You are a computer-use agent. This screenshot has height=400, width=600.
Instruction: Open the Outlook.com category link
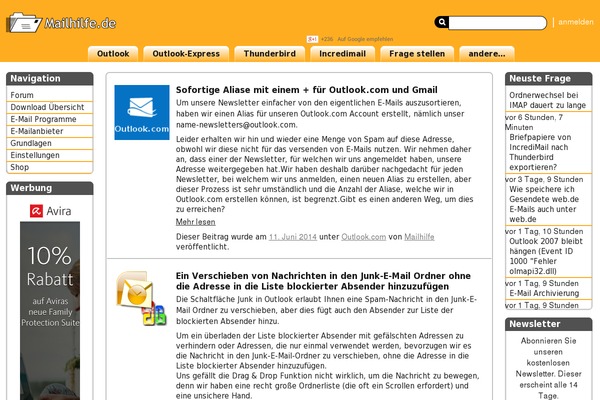(x=364, y=237)
